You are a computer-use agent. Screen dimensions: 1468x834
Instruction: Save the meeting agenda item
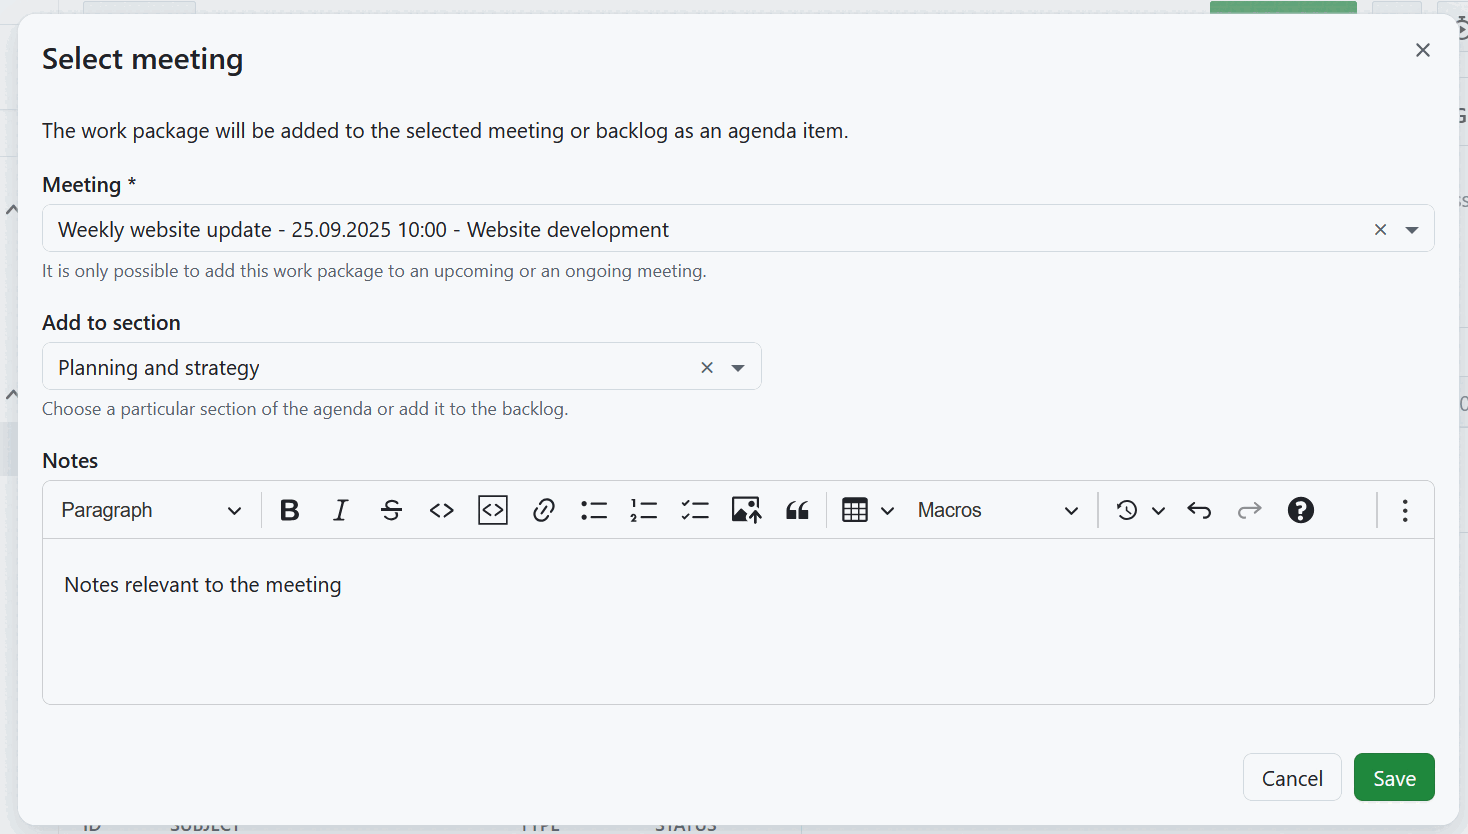(1394, 777)
